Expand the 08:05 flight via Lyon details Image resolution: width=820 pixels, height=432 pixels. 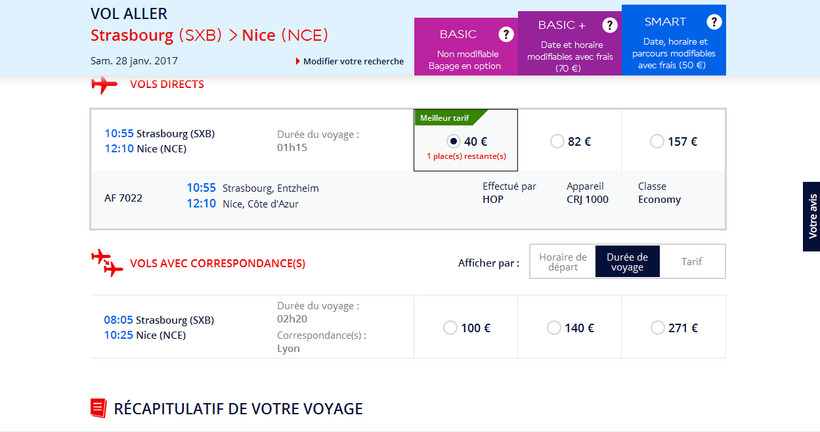pos(159,327)
